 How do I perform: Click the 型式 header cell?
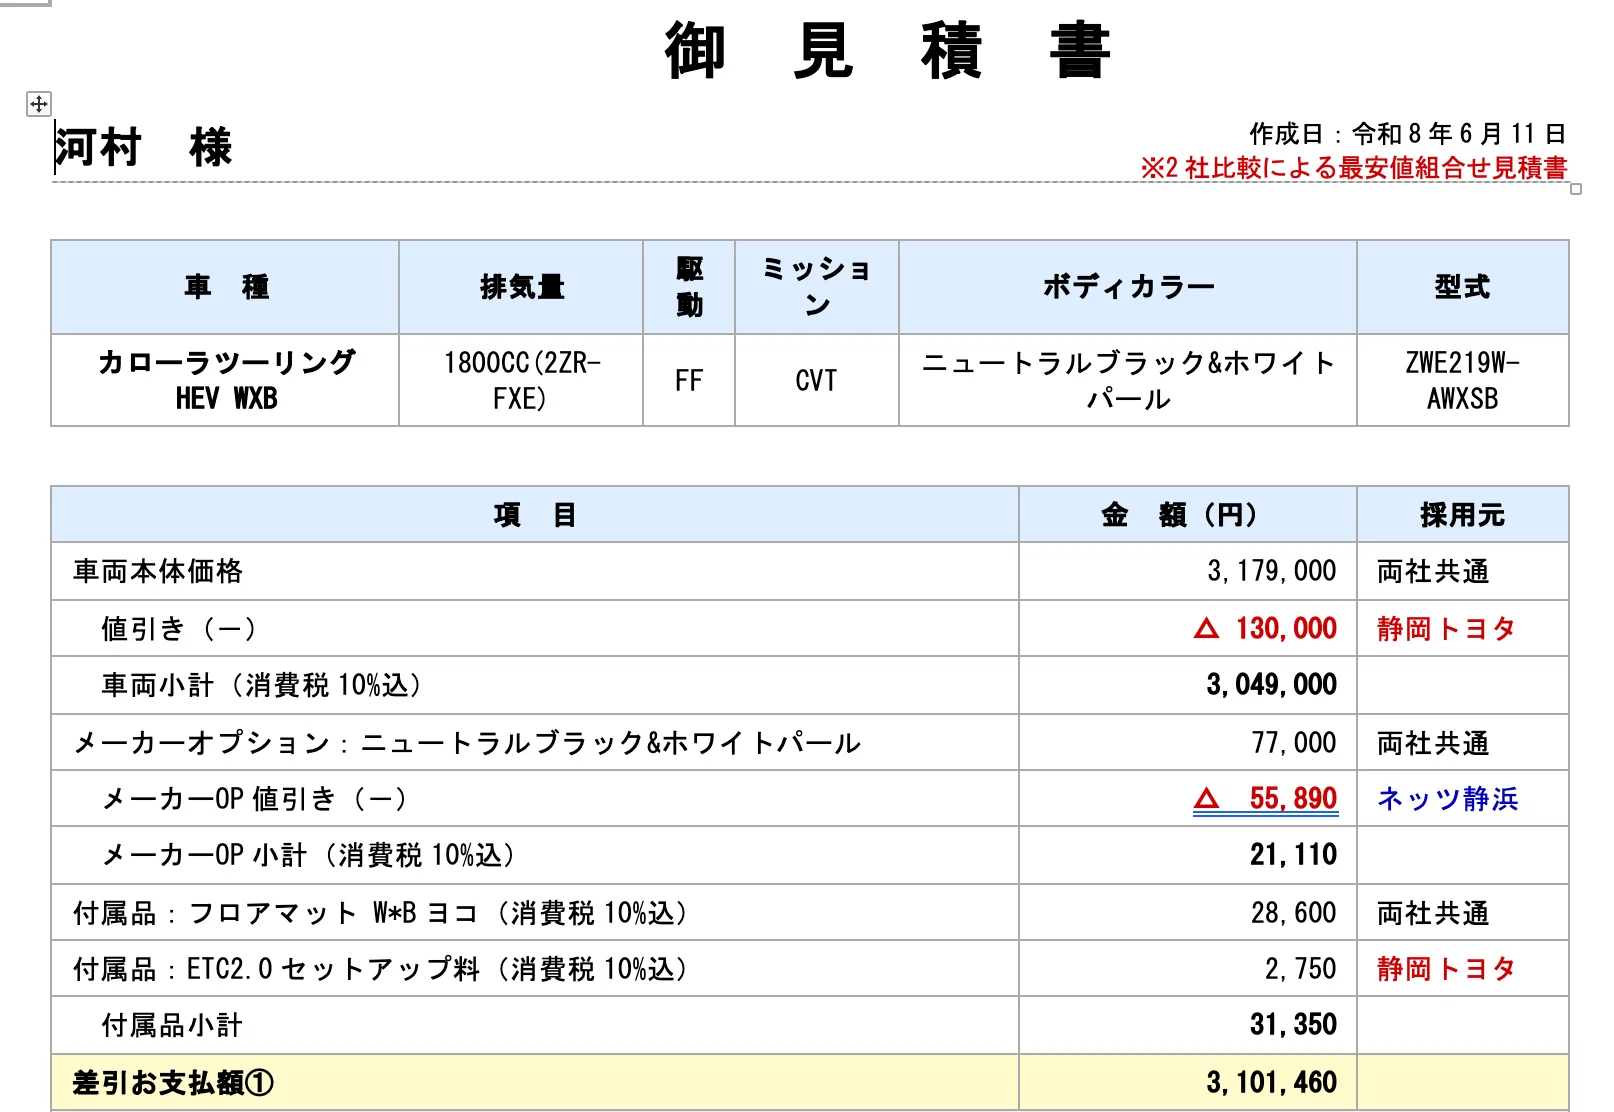coord(1462,287)
